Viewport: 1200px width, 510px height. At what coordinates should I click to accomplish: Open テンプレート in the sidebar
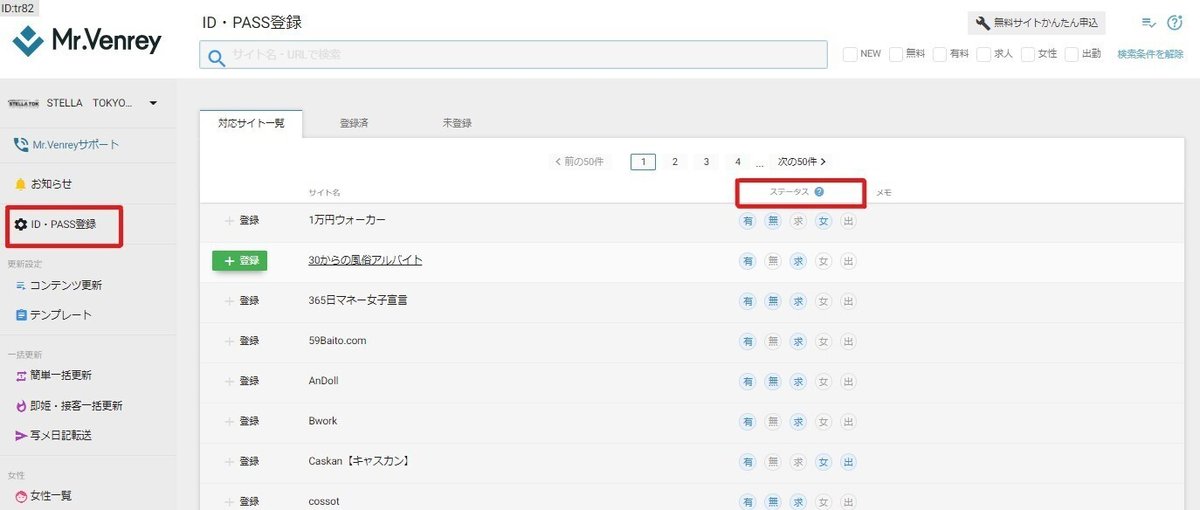(x=61, y=315)
